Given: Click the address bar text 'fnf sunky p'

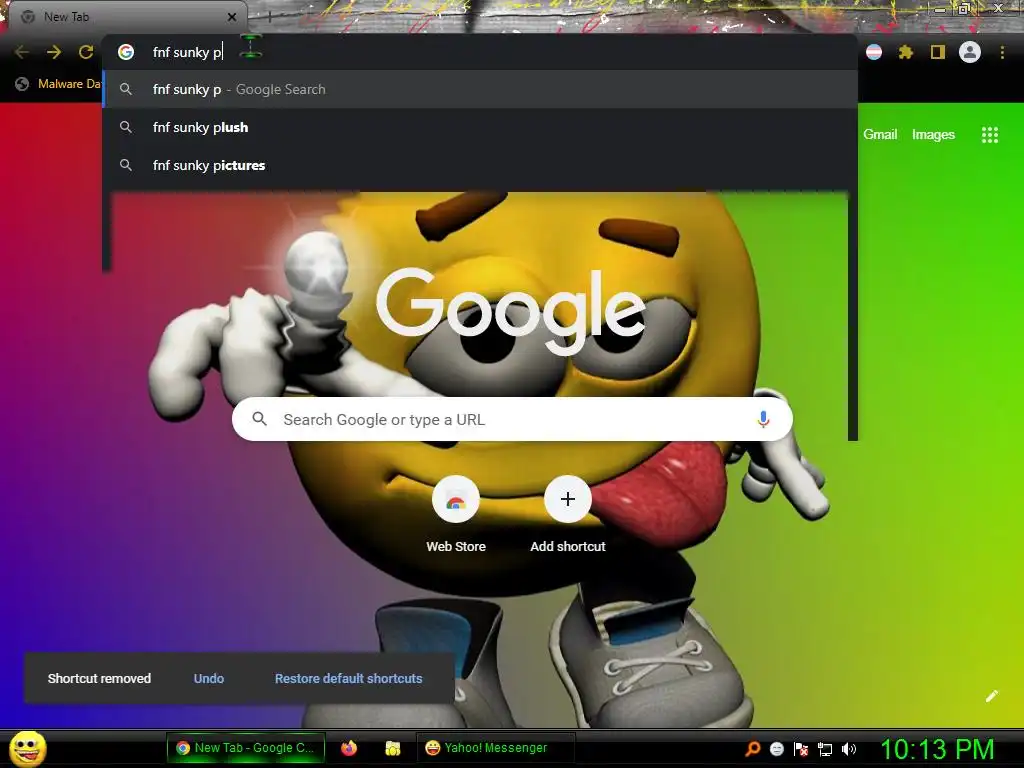Looking at the screenshot, I should (x=187, y=52).
